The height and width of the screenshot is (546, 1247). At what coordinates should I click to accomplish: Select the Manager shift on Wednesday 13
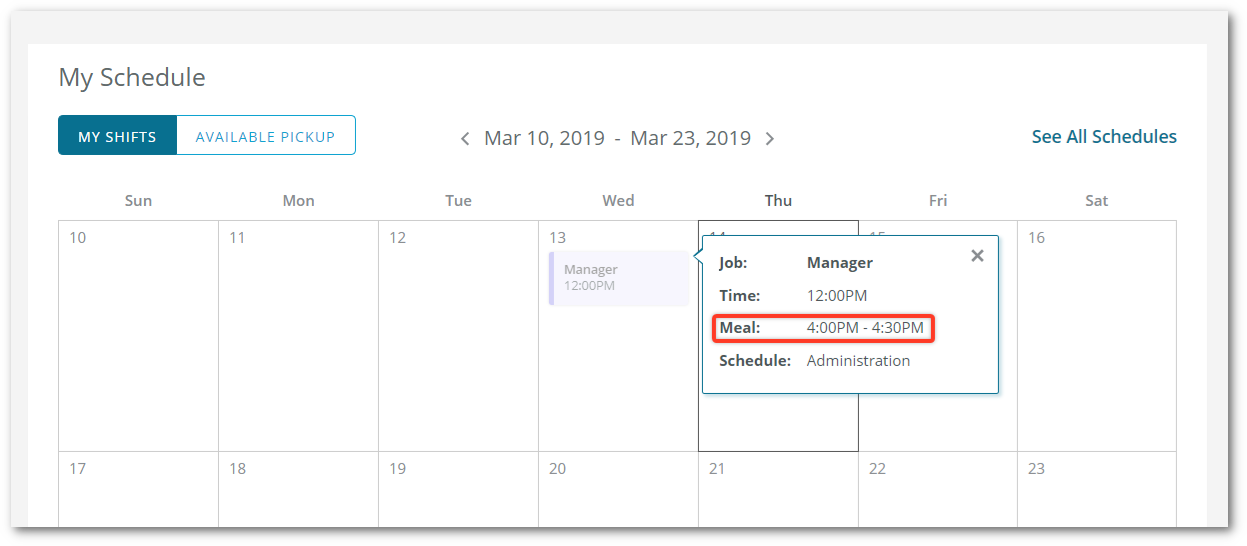[619, 278]
